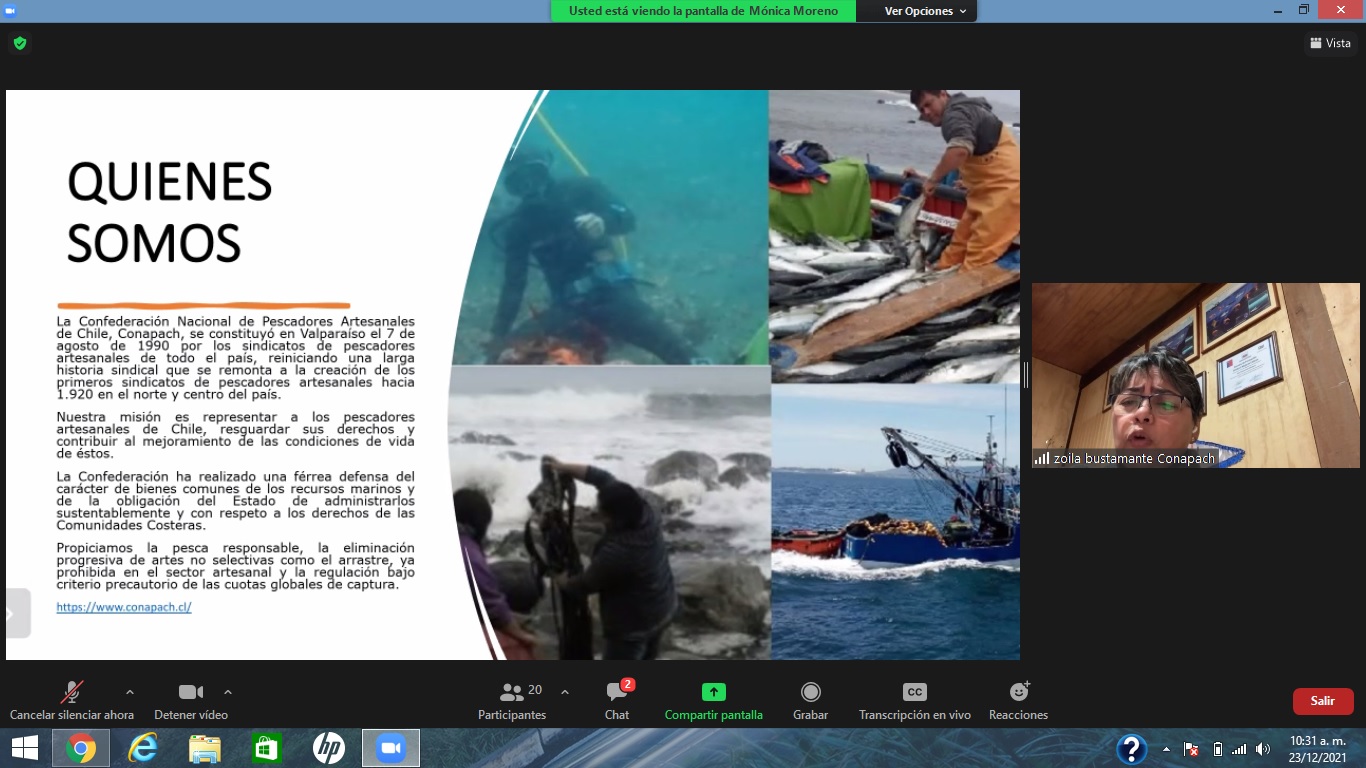Click the fishing boat photo
The height and width of the screenshot is (768, 1366).
click(x=896, y=521)
